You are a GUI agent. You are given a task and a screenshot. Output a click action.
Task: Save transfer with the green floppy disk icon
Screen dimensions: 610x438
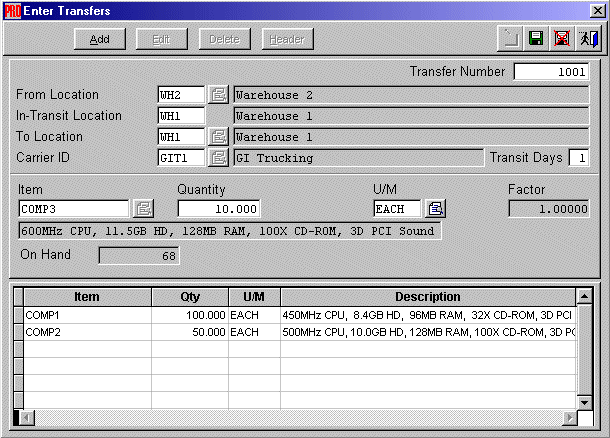click(x=536, y=39)
